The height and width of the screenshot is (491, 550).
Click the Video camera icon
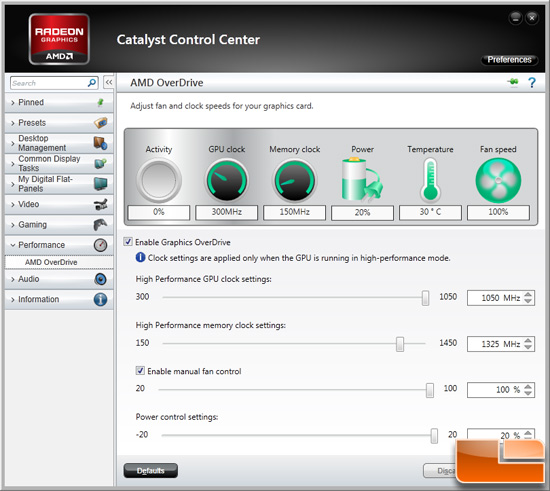pyautogui.click(x=101, y=204)
